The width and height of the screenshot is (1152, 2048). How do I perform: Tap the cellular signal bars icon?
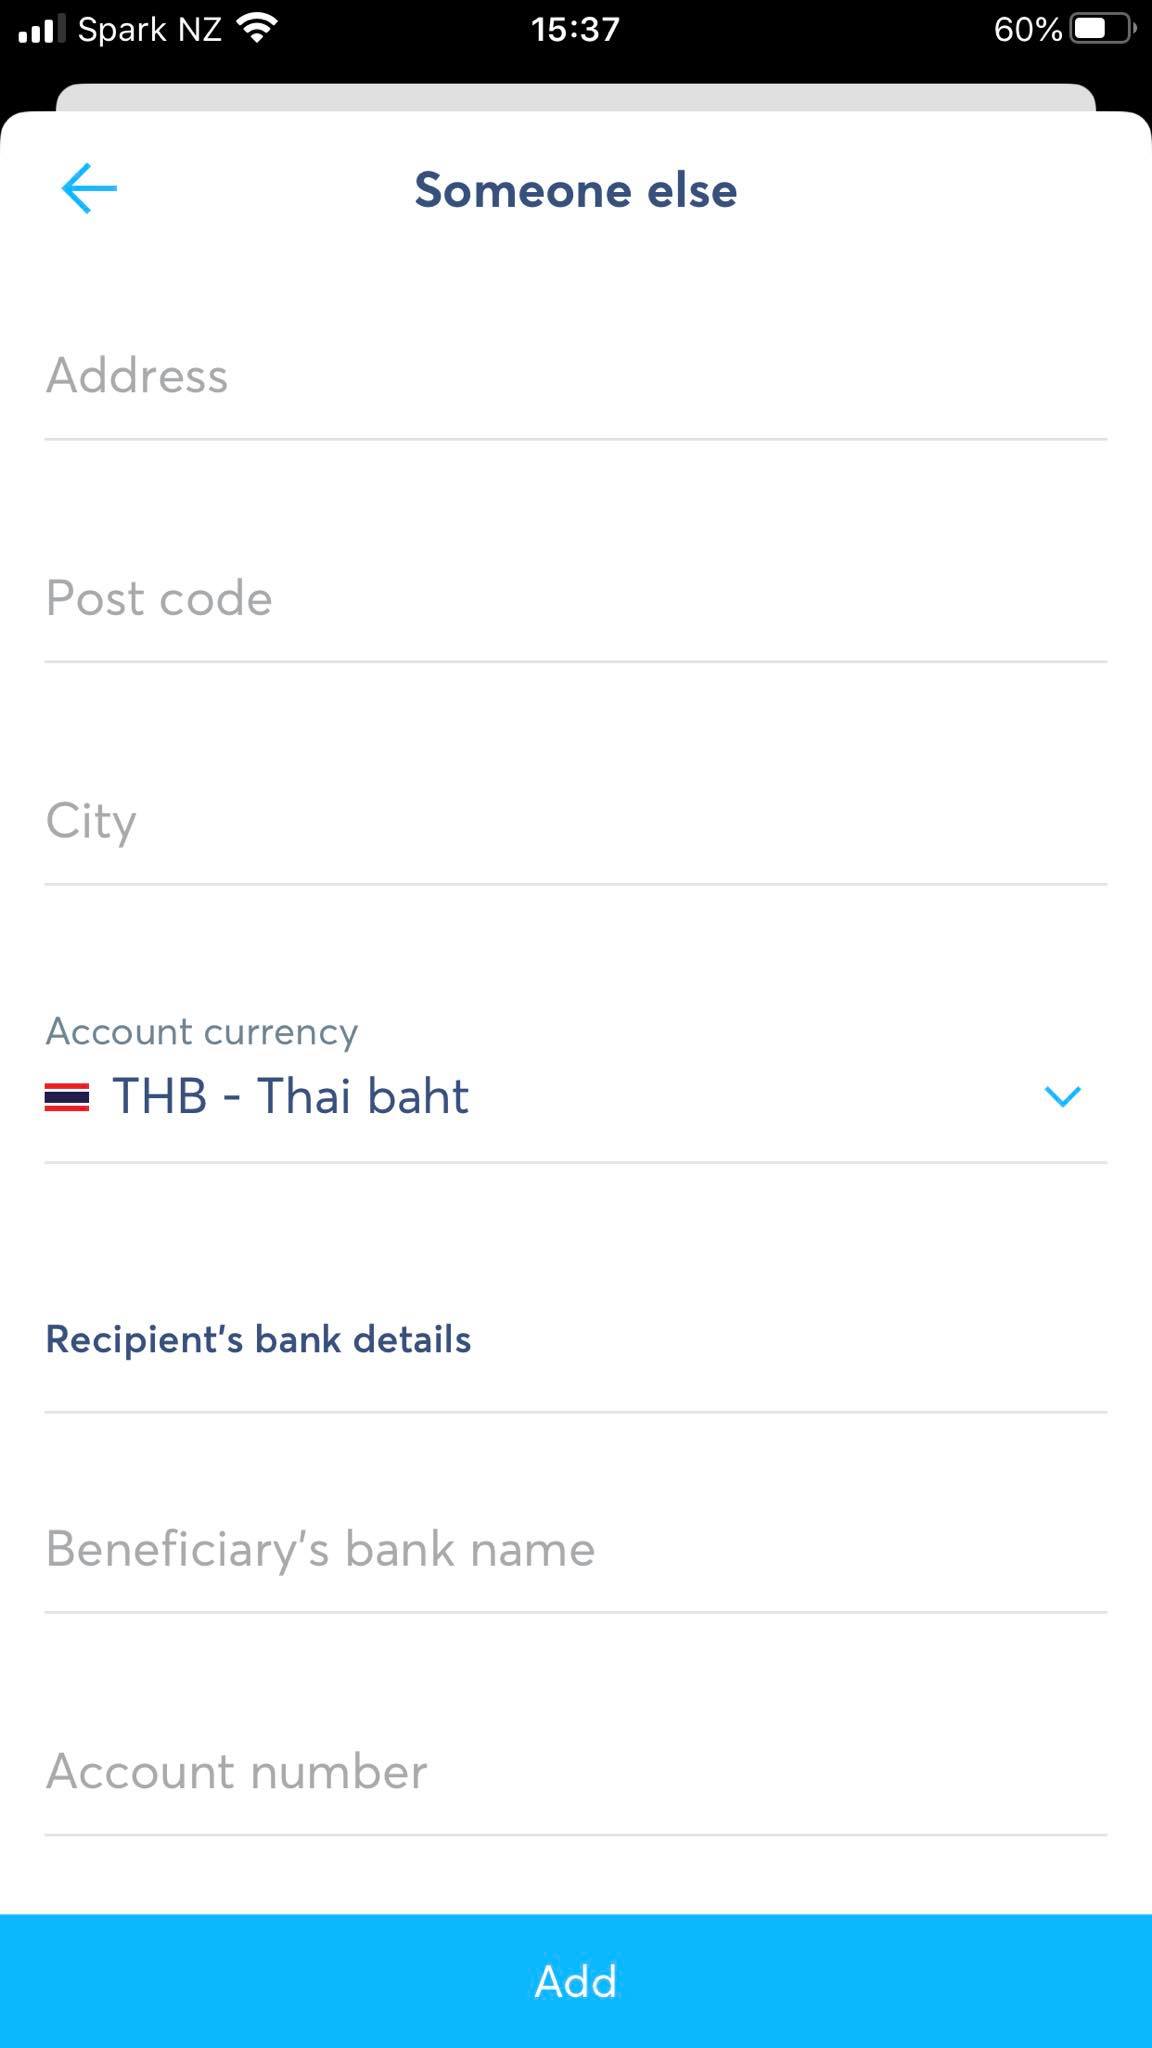41,29
